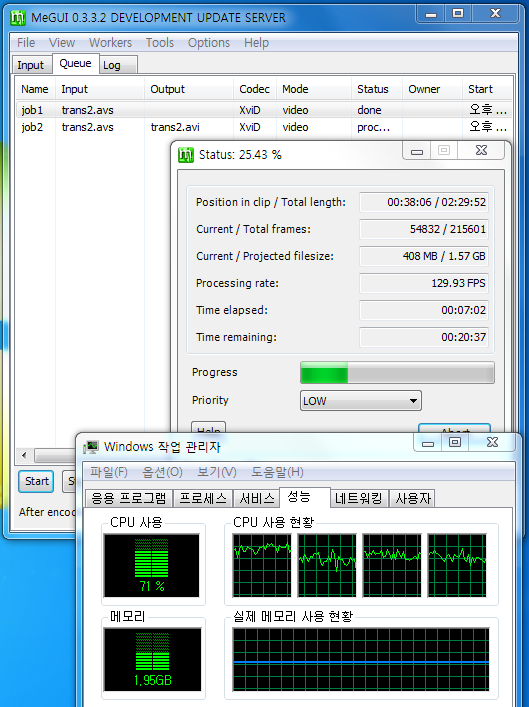
Task: Open the Workers menu
Action: tap(110, 43)
